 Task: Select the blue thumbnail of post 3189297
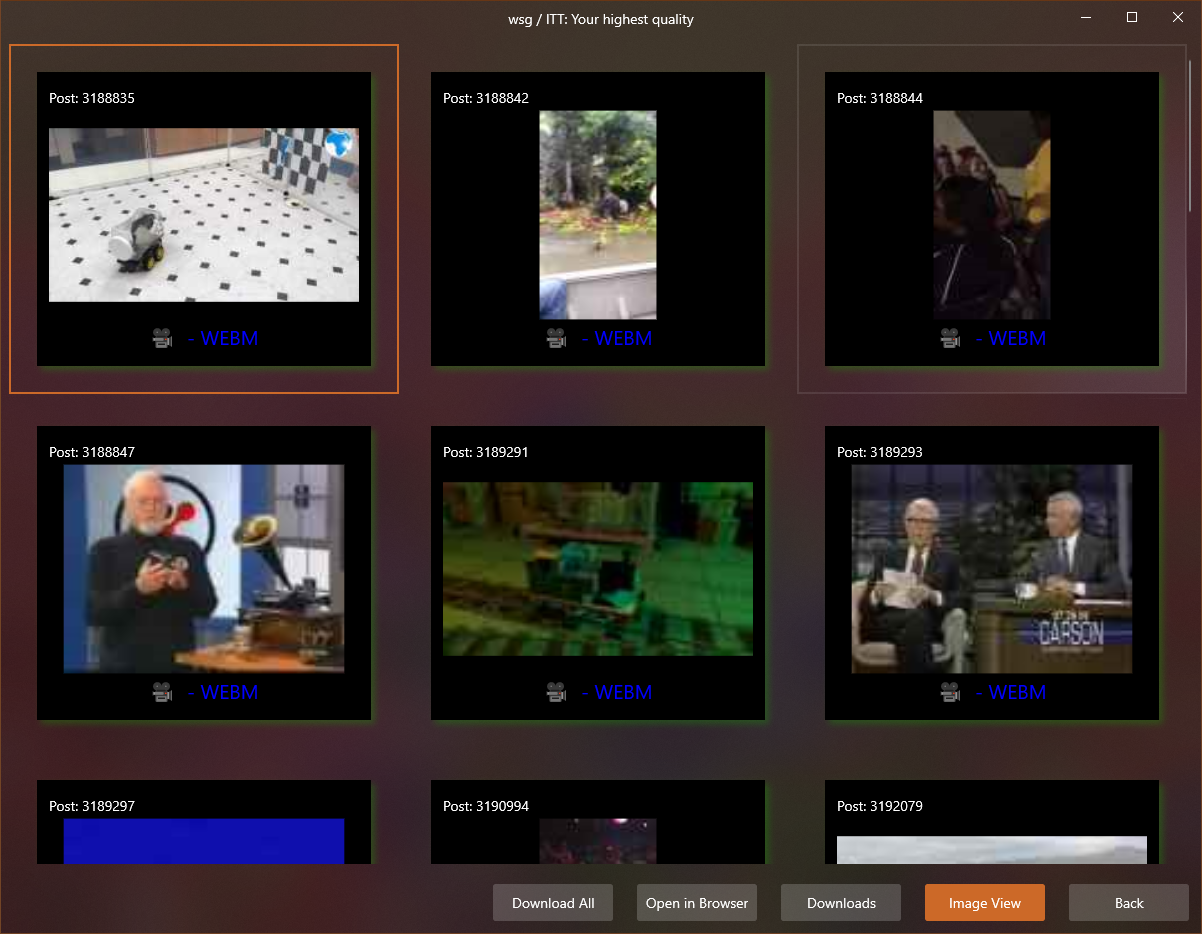(204, 841)
